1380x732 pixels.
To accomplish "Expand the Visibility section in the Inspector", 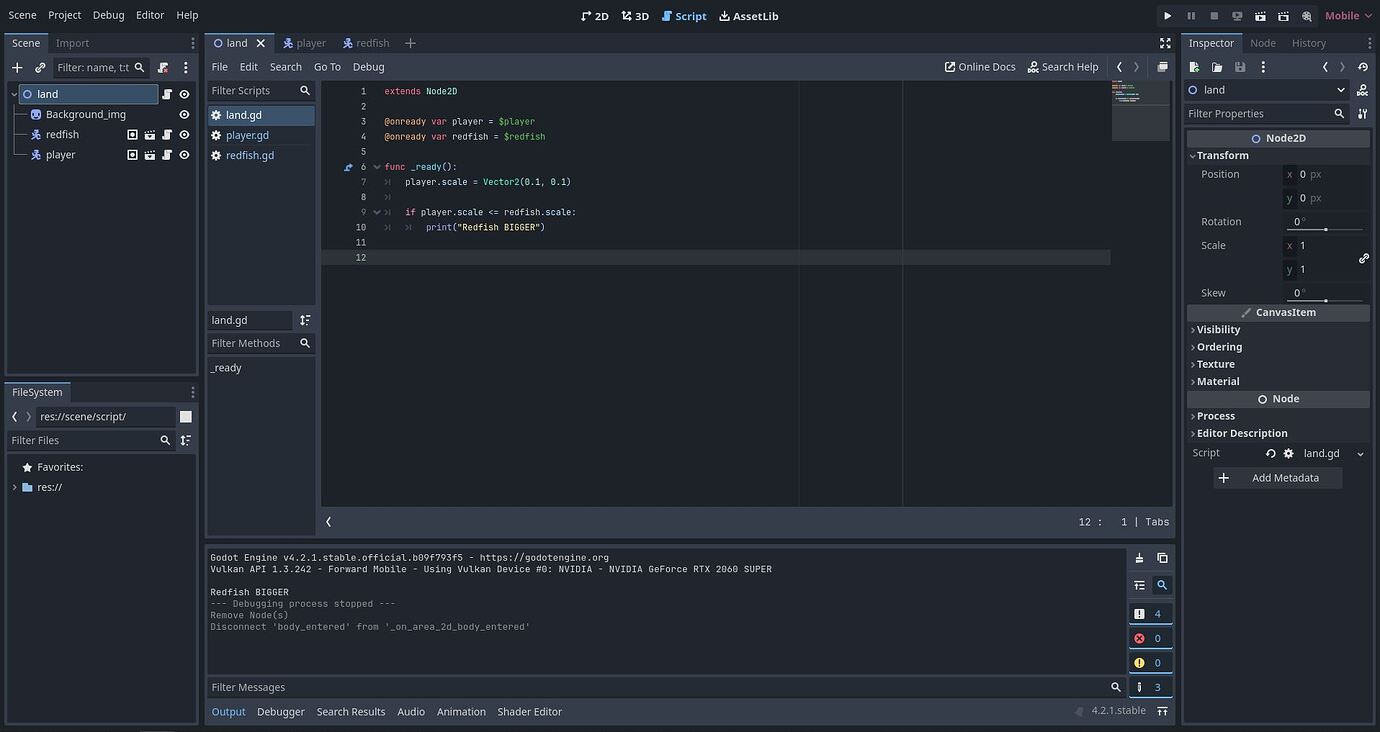I will (x=1217, y=329).
